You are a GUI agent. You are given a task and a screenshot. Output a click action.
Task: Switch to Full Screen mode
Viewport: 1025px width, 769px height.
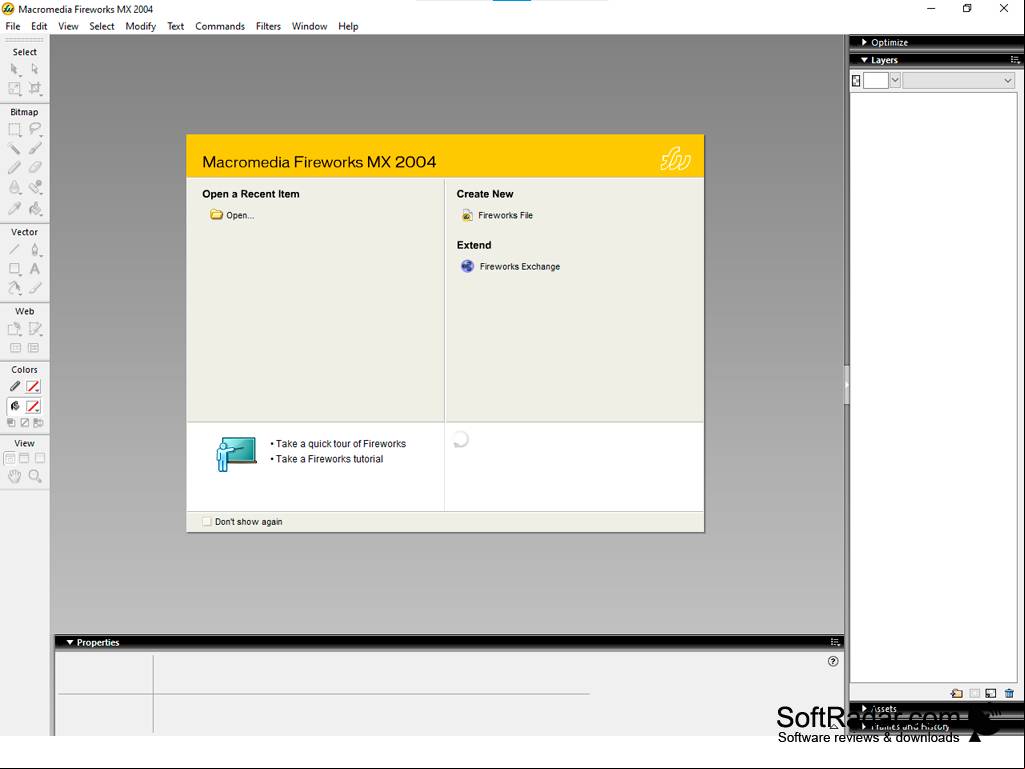[40, 458]
